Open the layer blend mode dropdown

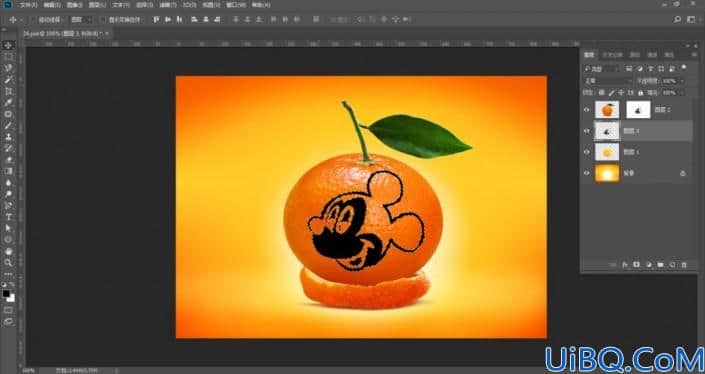tap(608, 81)
